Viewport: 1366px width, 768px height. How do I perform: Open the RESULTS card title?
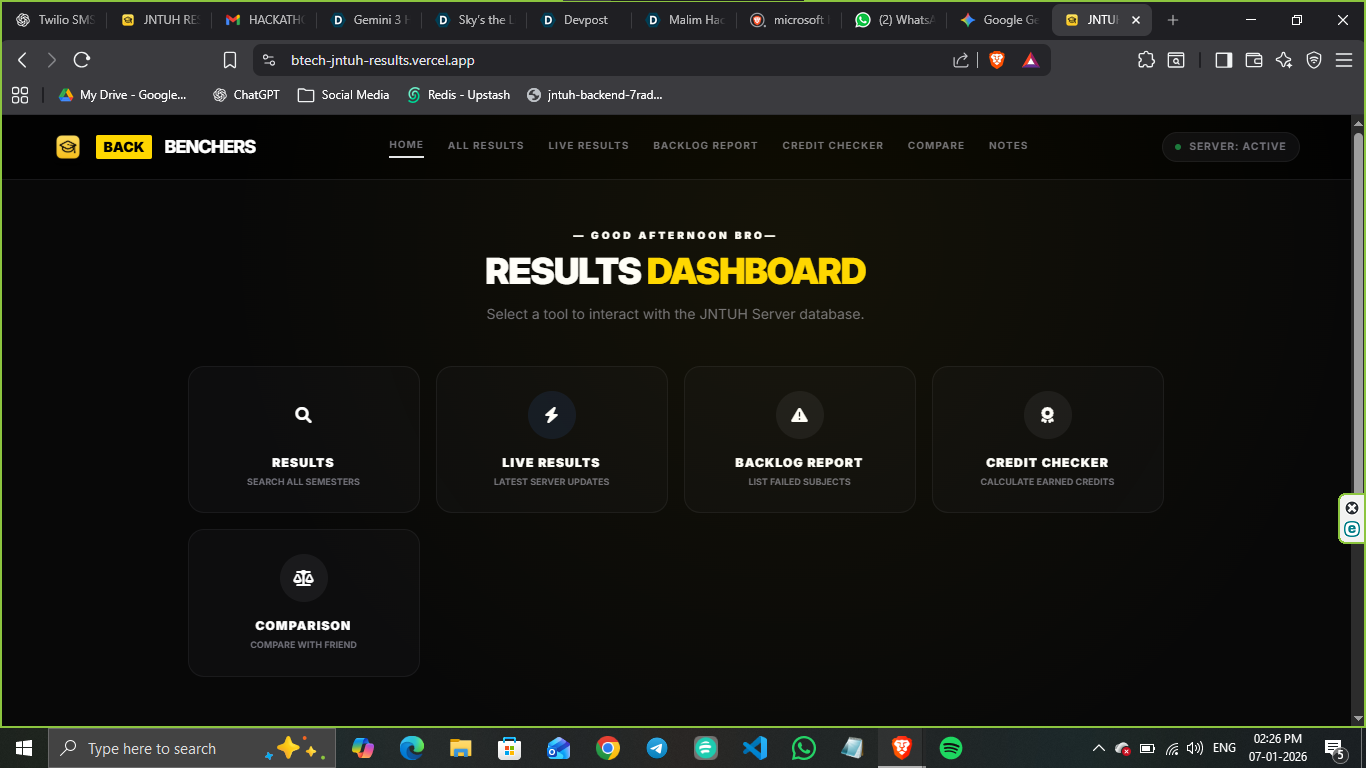[303, 463]
